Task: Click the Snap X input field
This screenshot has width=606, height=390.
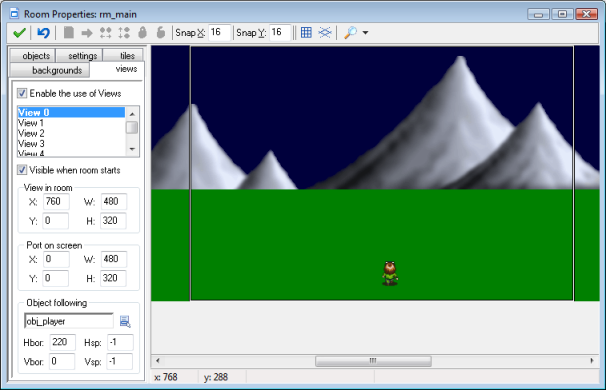Action: (220, 32)
